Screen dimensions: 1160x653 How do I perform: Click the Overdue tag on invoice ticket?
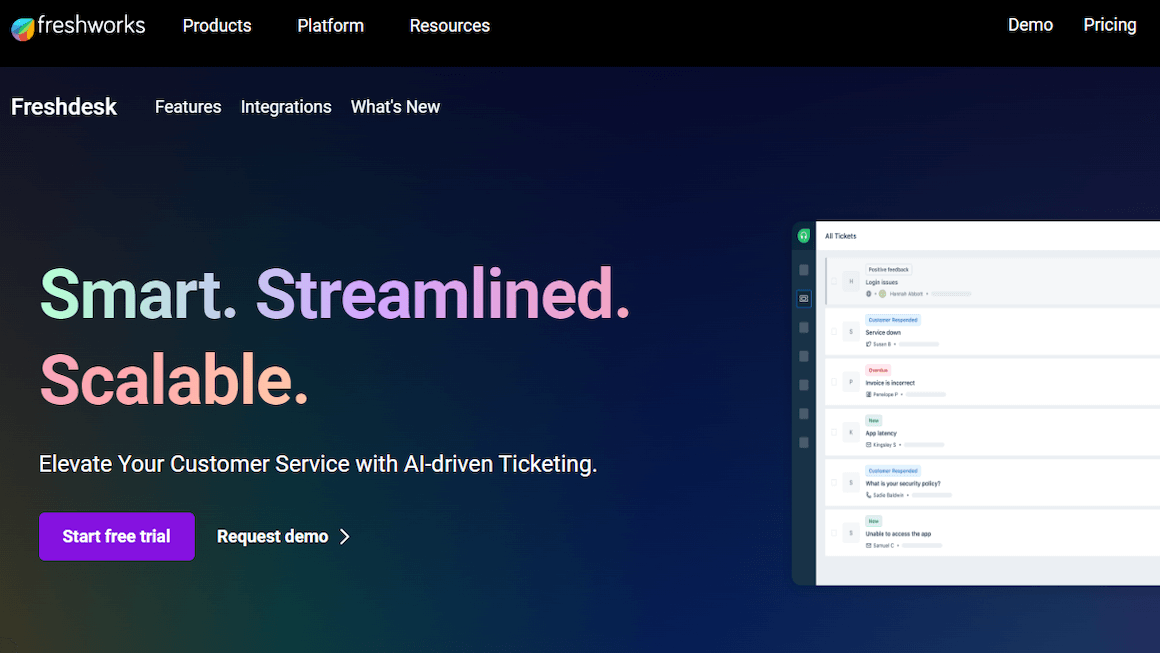click(x=878, y=371)
